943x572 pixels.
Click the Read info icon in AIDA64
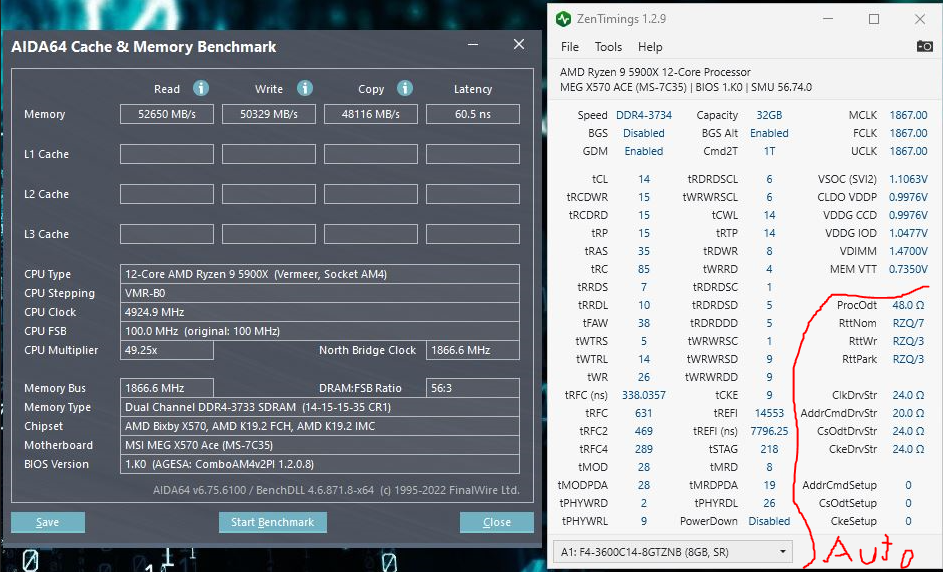click(201, 88)
